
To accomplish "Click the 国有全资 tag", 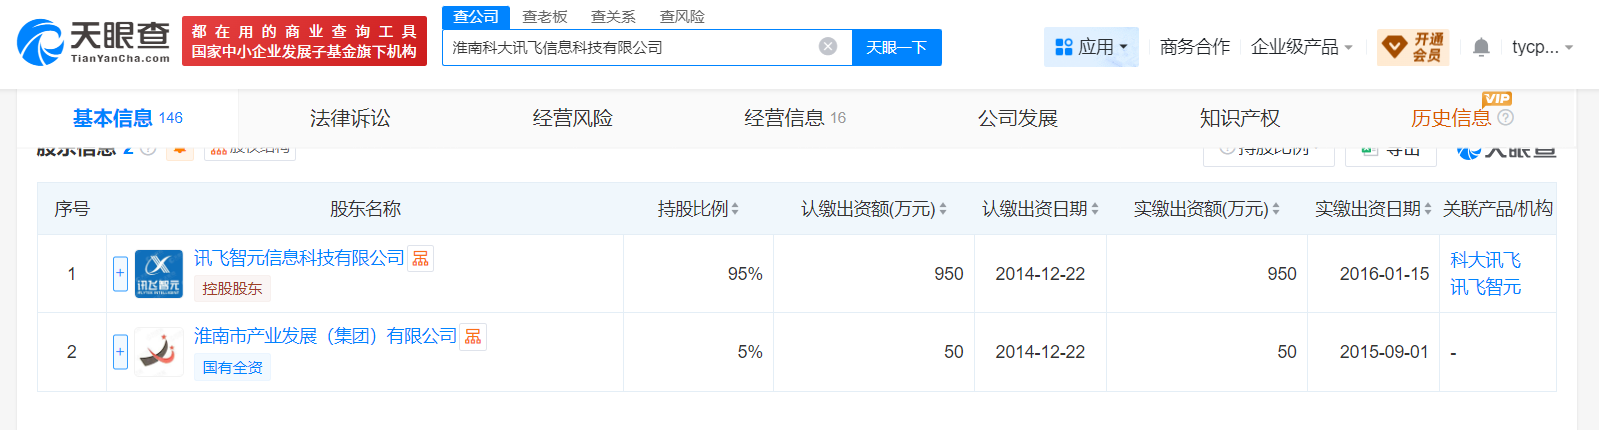I will point(232,367).
